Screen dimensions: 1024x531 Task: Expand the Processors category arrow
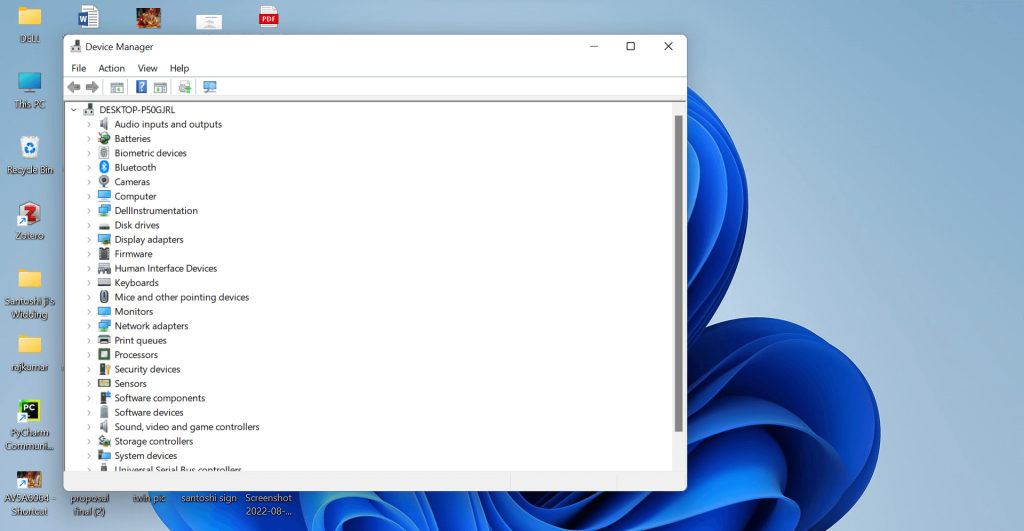coord(89,355)
